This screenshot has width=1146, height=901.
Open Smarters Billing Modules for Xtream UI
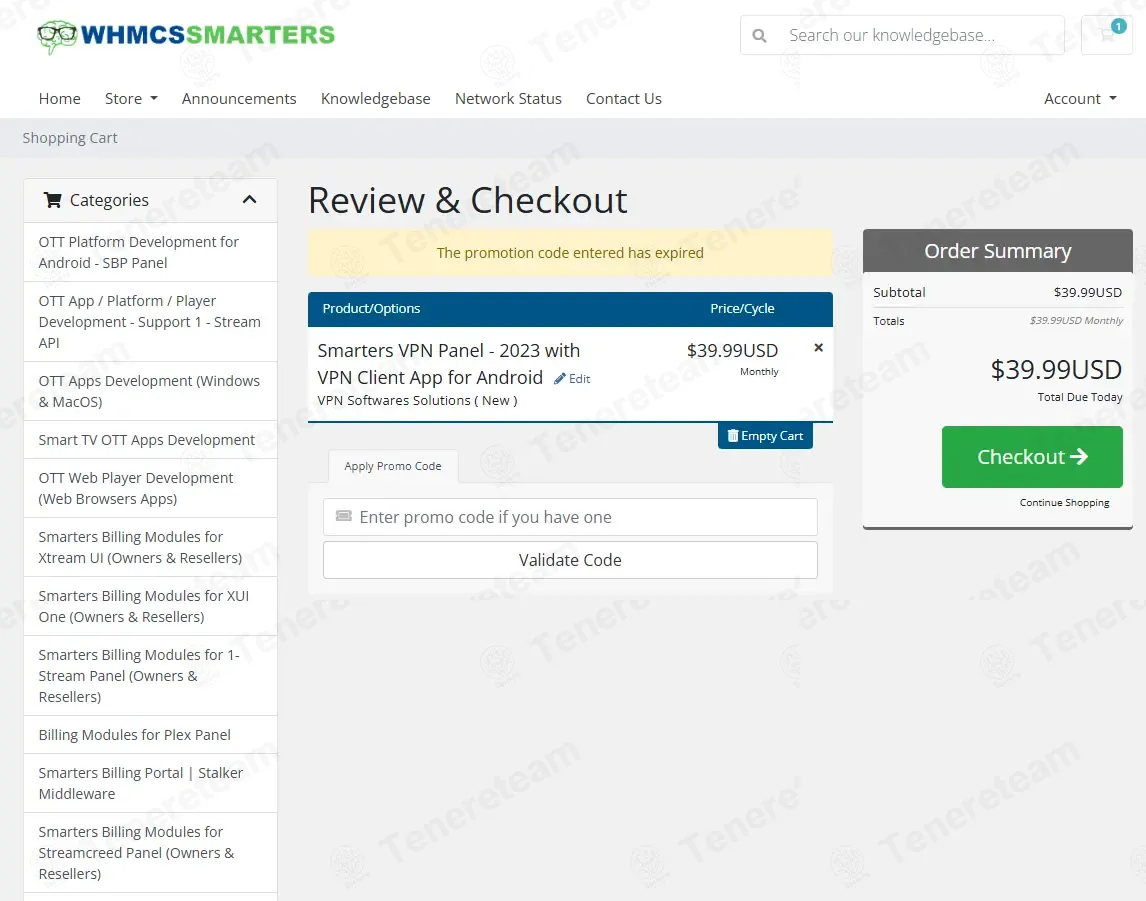tap(151, 547)
